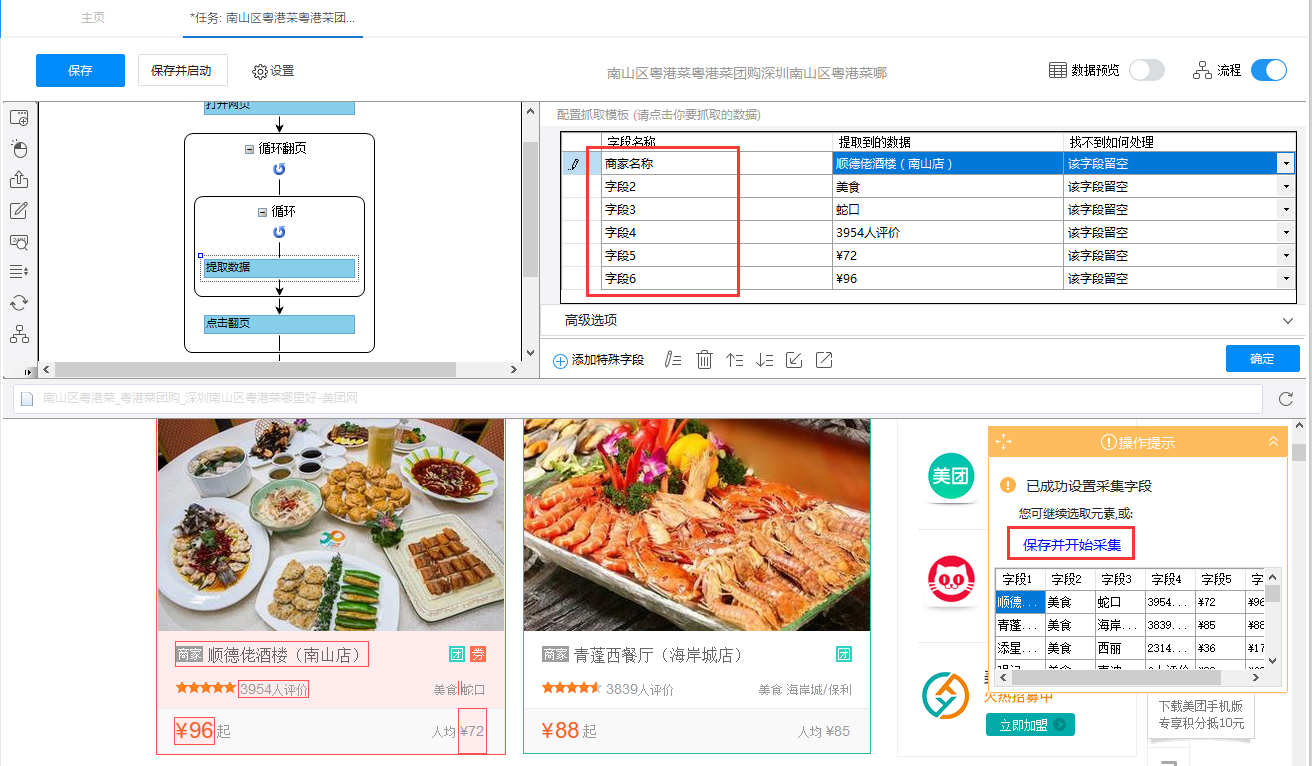Viewport: 1312px width, 766px height.
Task: Click the pencil edit marker on 商家名称 row
Action: [574, 163]
